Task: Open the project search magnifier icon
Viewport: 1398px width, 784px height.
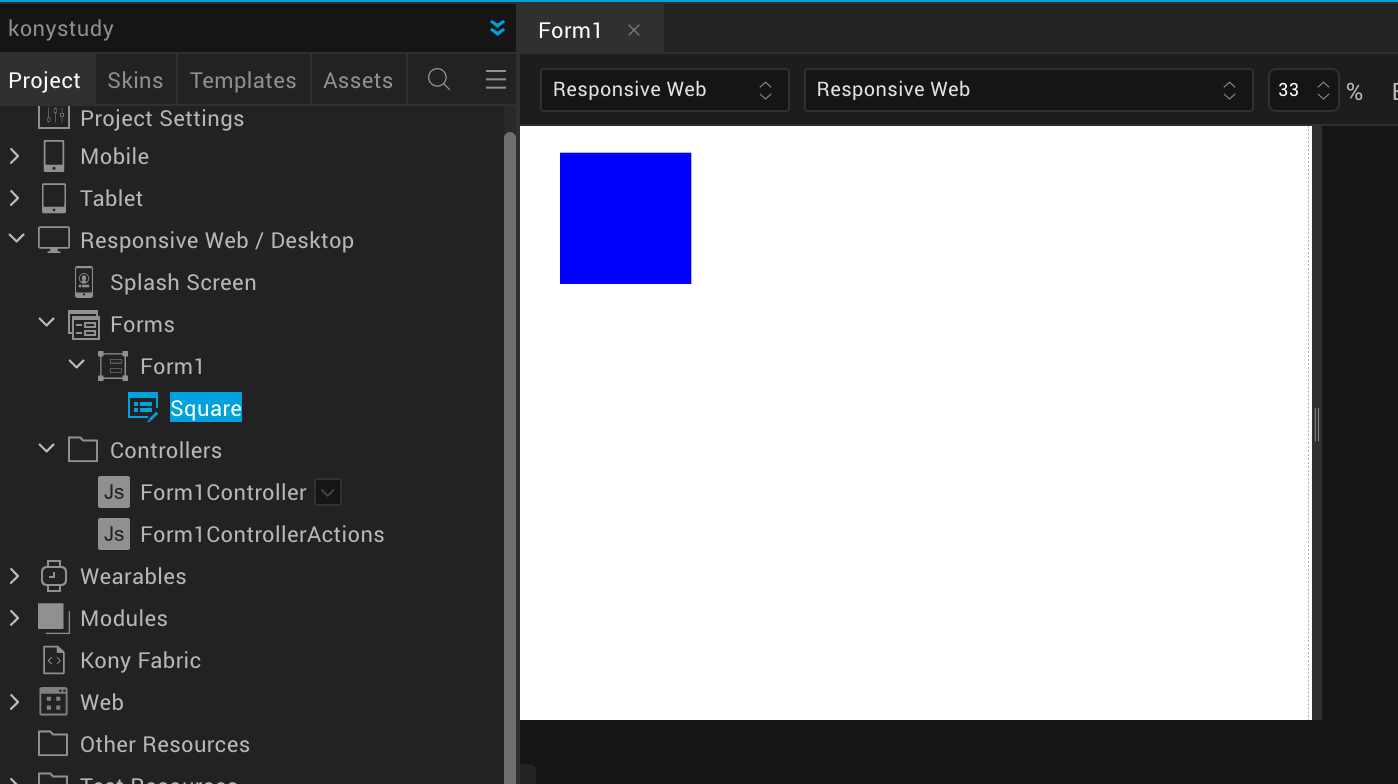Action: click(439, 80)
